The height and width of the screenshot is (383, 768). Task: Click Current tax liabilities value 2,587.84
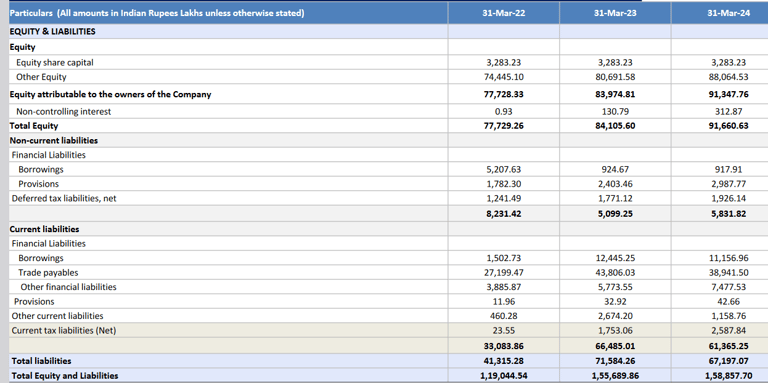[728, 331]
